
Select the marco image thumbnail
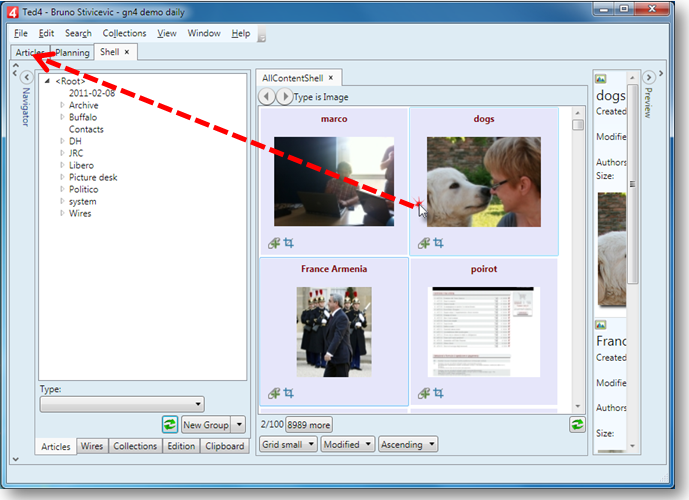tap(334, 181)
